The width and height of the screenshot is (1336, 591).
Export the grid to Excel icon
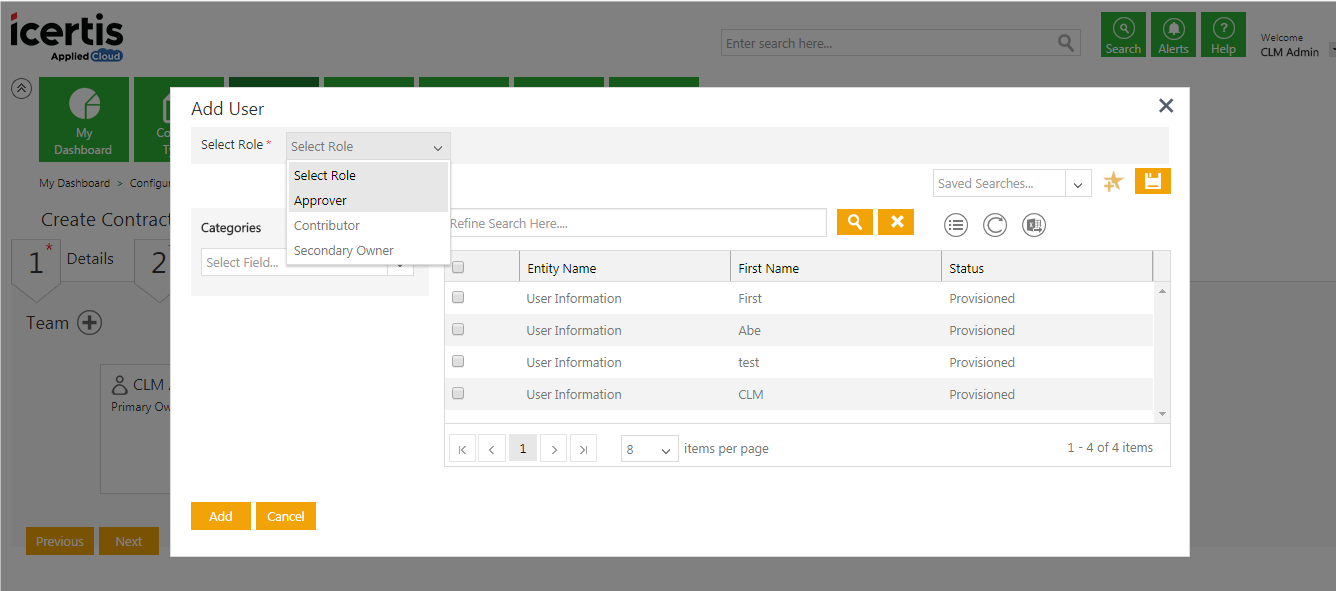point(1034,225)
